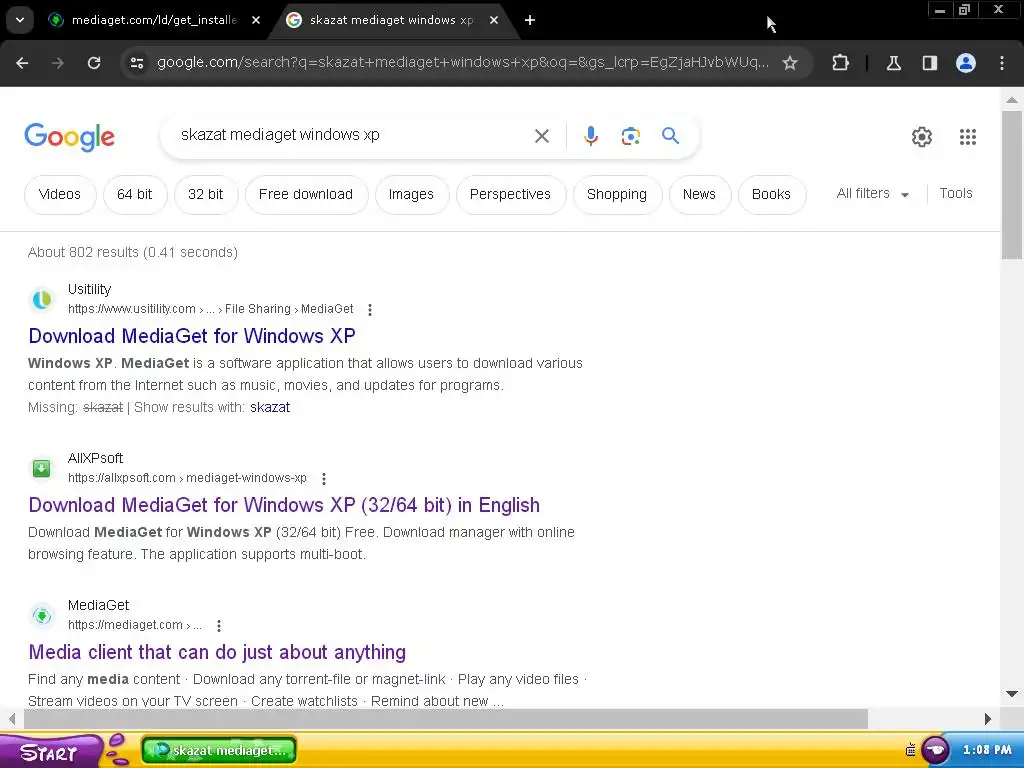Select the 32 bit filter chip
Image resolution: width=1024 pixels, height=768 pixels.
point(205,195)
